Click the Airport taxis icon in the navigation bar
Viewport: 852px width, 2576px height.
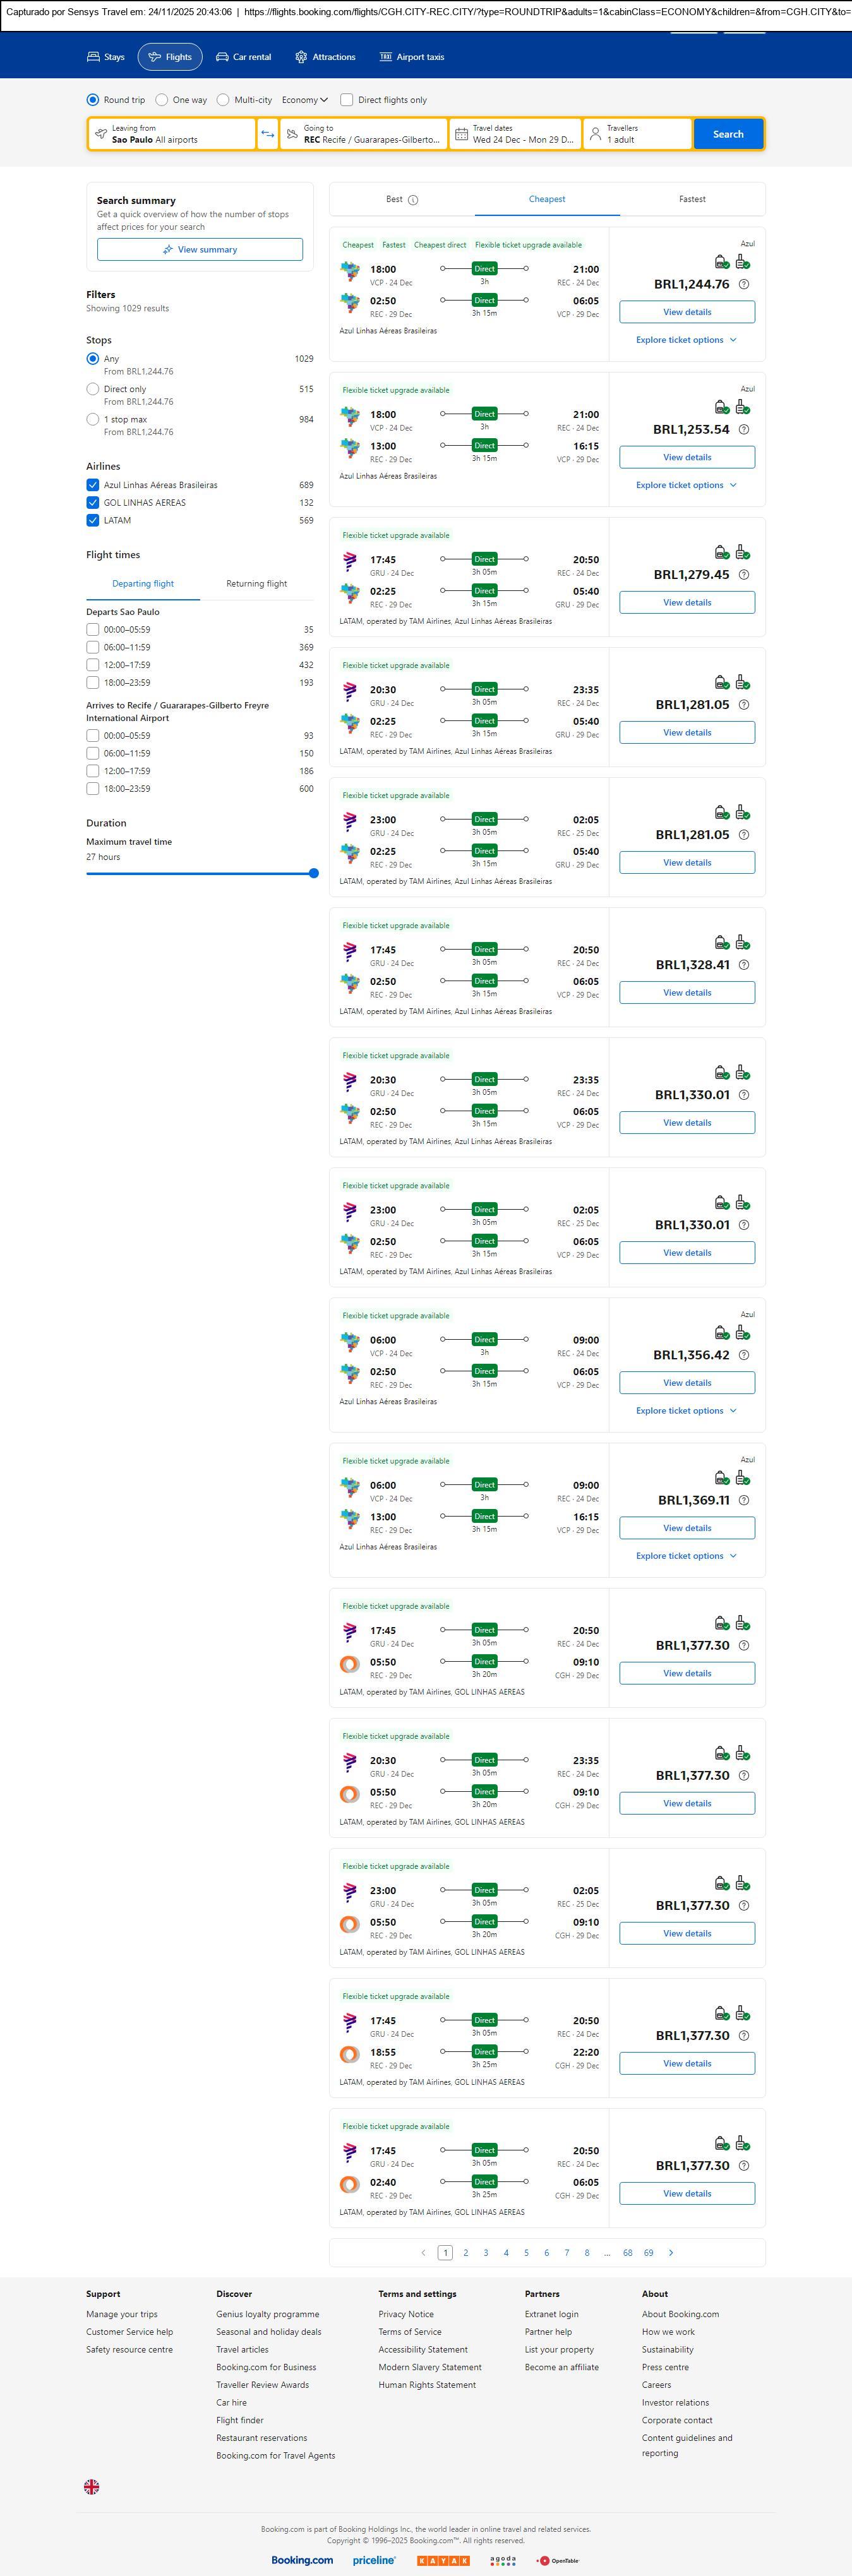pyautogui.click(x=385, y=57)
